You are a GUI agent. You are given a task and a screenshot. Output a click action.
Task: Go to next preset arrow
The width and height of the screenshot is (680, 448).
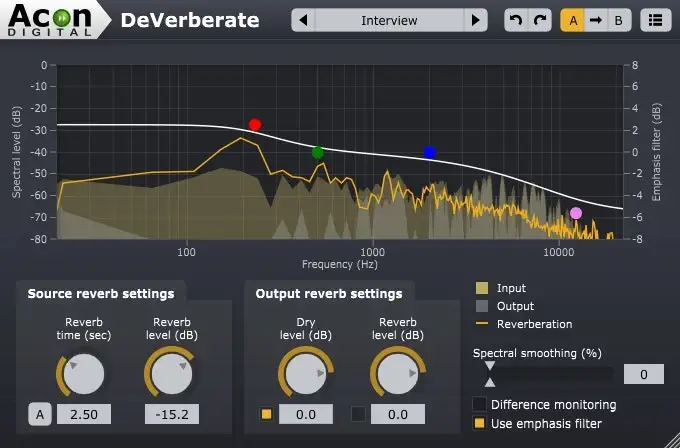coord(476,20)
